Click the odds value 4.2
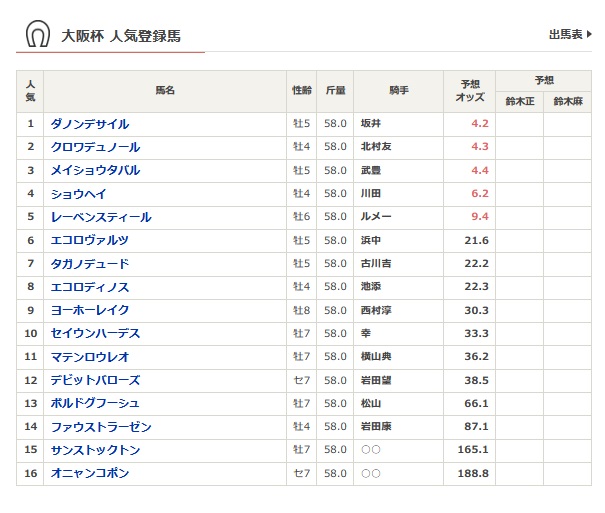The image size is (605, 513). click(480, 123)
